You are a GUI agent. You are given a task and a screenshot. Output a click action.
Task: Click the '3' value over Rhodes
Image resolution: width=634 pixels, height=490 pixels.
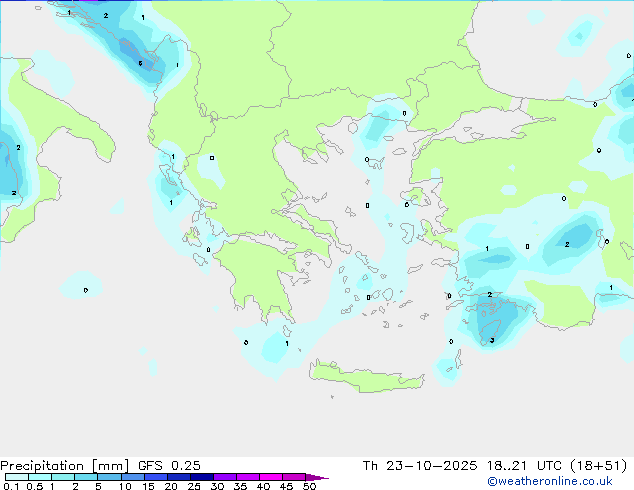(x=492, y=340)
